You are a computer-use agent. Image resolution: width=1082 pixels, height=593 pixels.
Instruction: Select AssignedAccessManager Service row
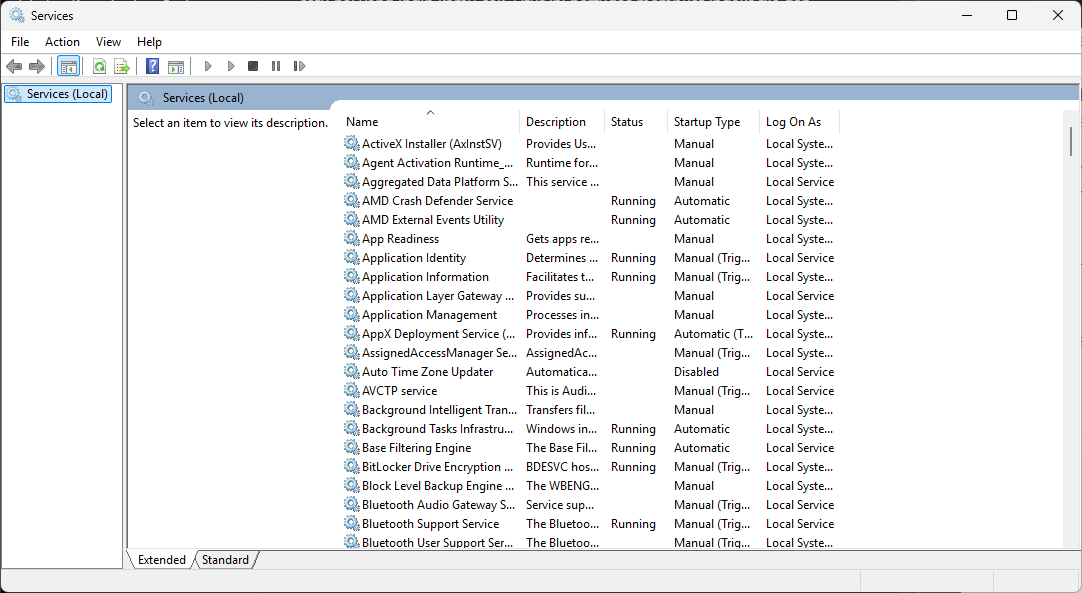(591, 353)
